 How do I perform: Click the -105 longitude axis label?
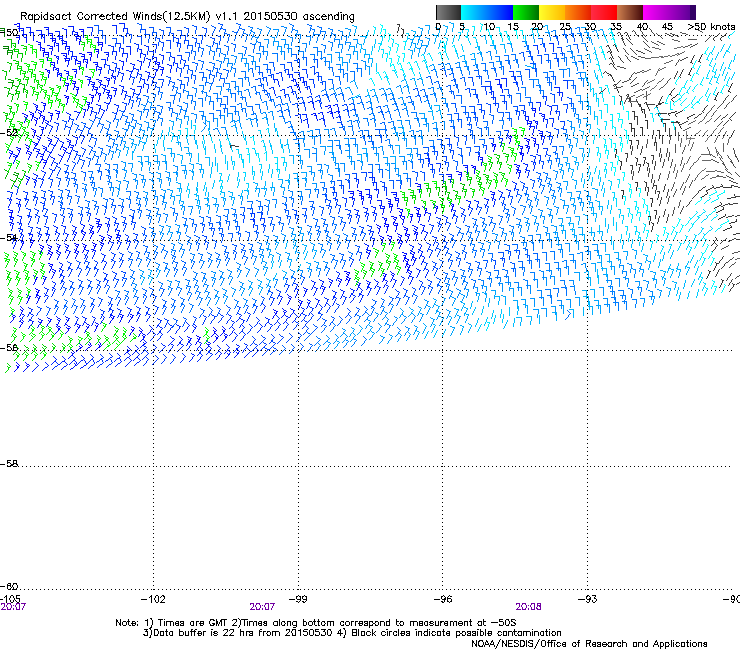click(x=10, y=599)
